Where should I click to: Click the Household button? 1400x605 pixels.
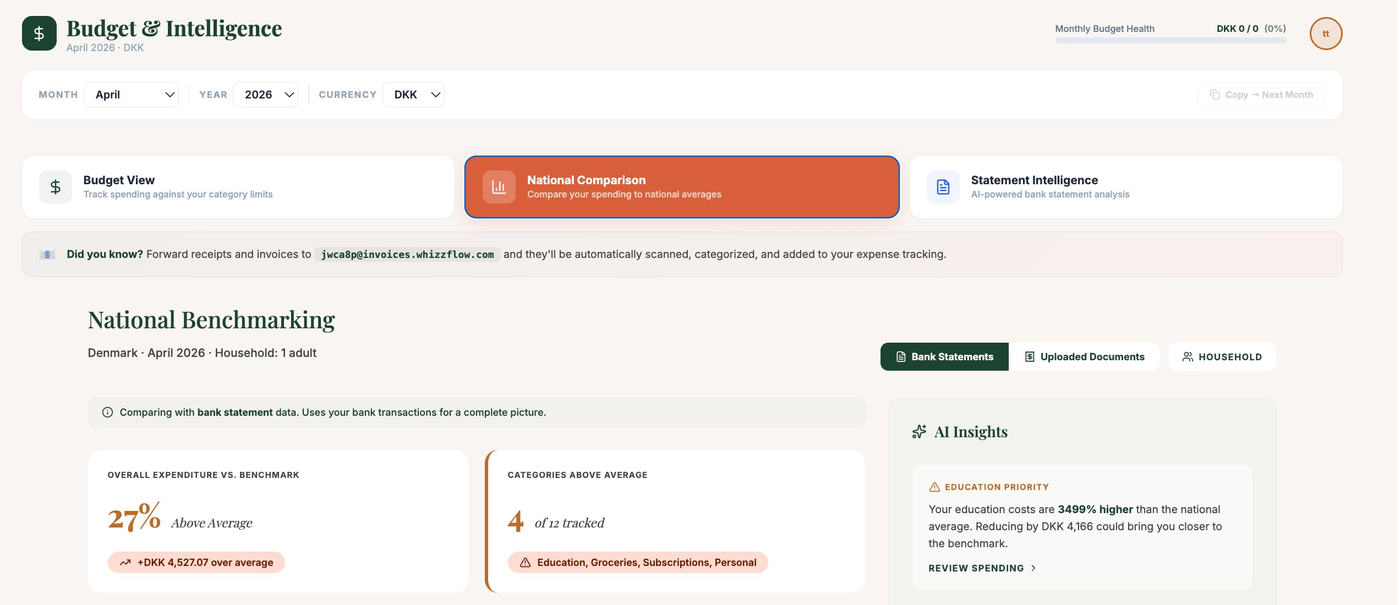1222,355
